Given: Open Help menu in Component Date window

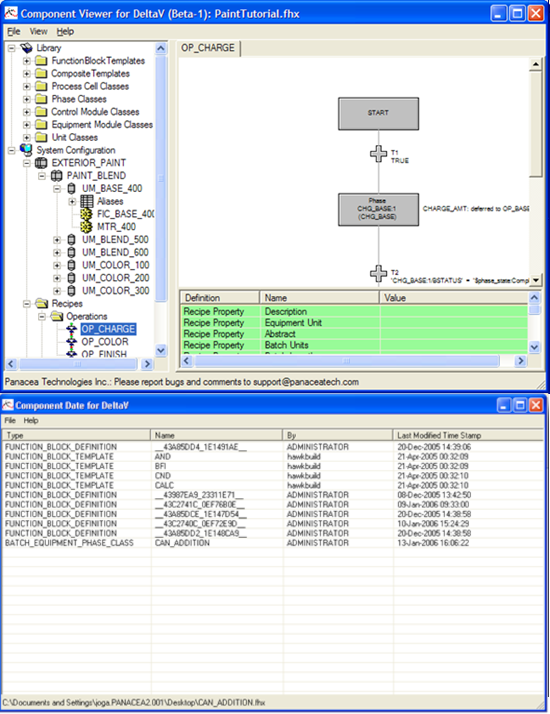Looking at the screenshot, I should [x=31, y=420].
